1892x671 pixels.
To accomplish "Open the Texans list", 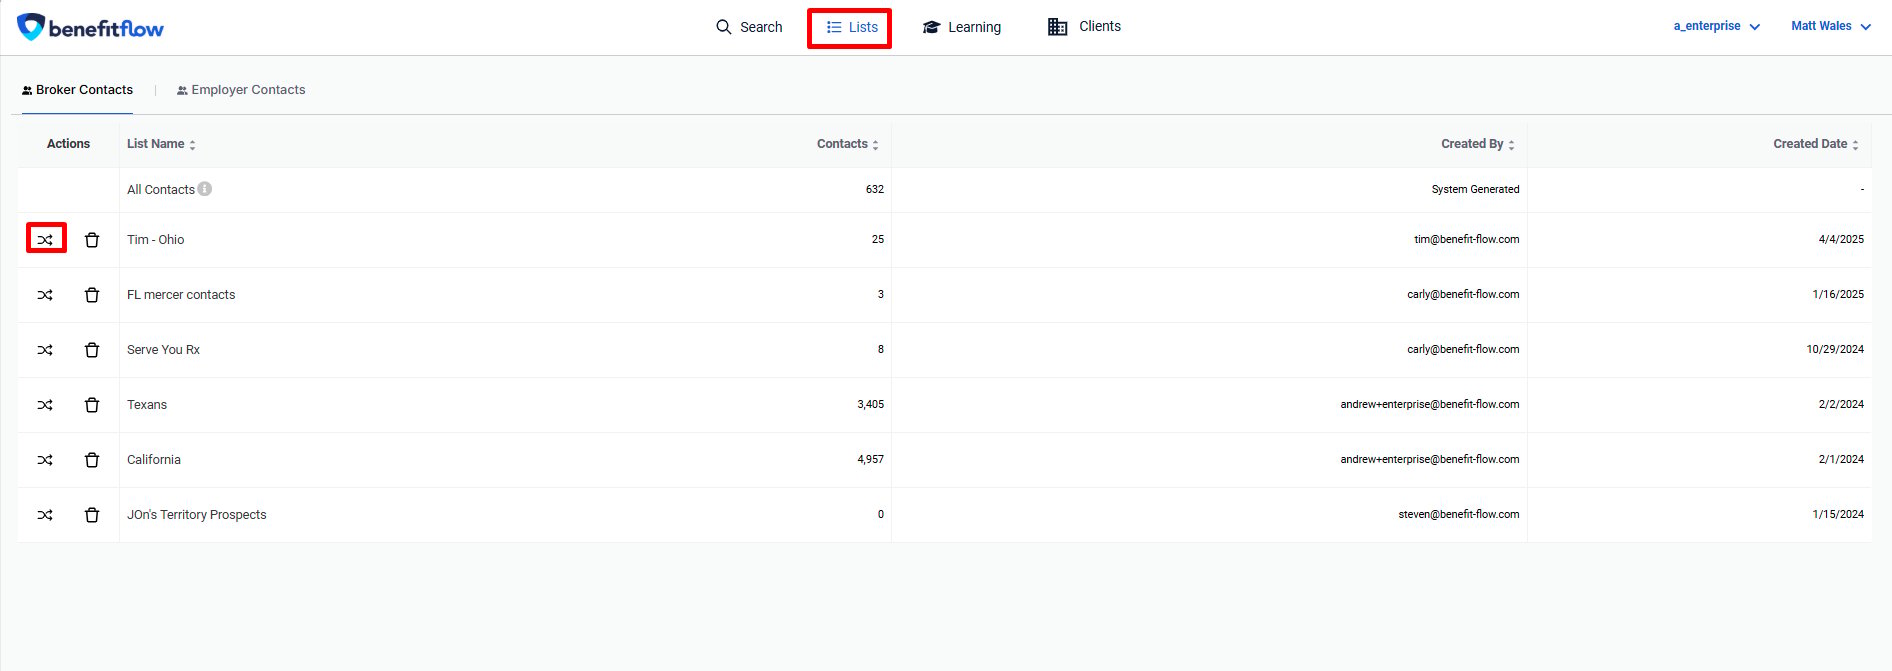I will click(147, 405).
